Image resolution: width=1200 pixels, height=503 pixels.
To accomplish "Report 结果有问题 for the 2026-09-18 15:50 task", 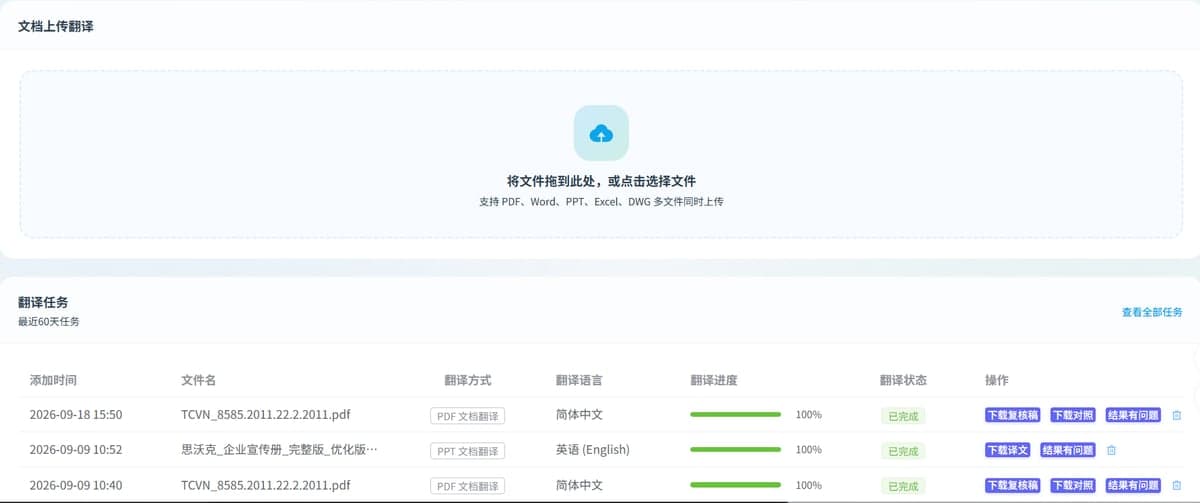I will (x=1134, y=415).
